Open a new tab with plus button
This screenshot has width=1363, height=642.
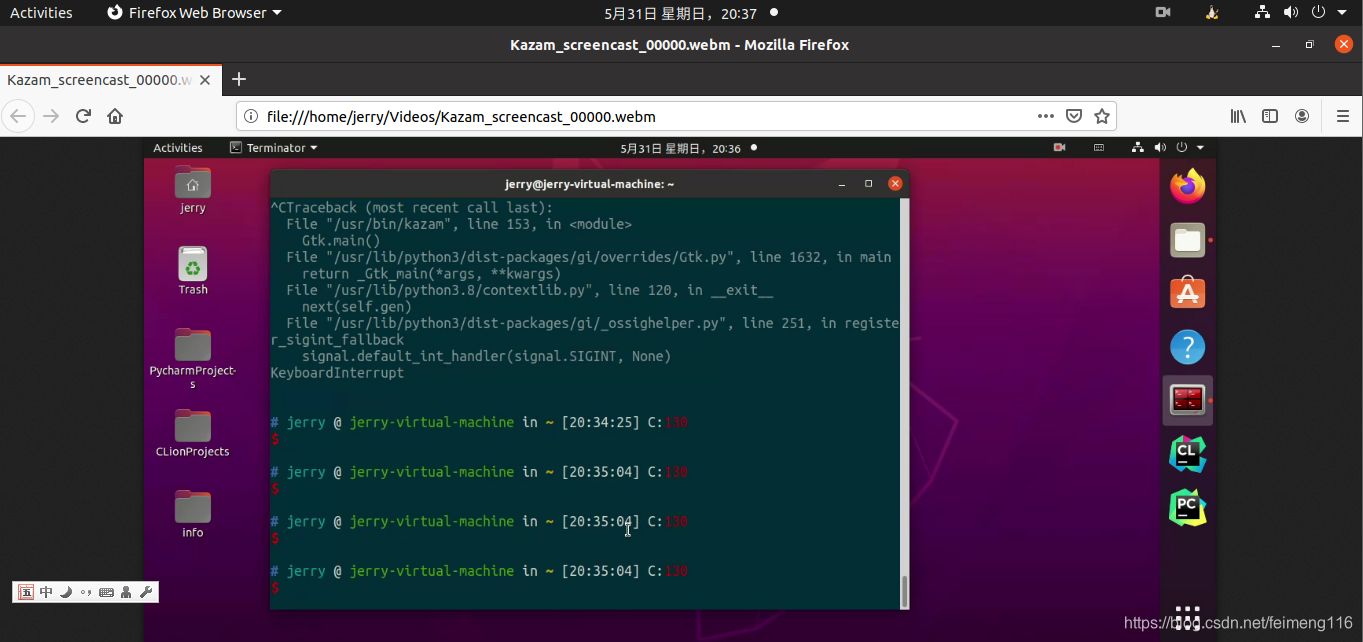coord(239,79)
